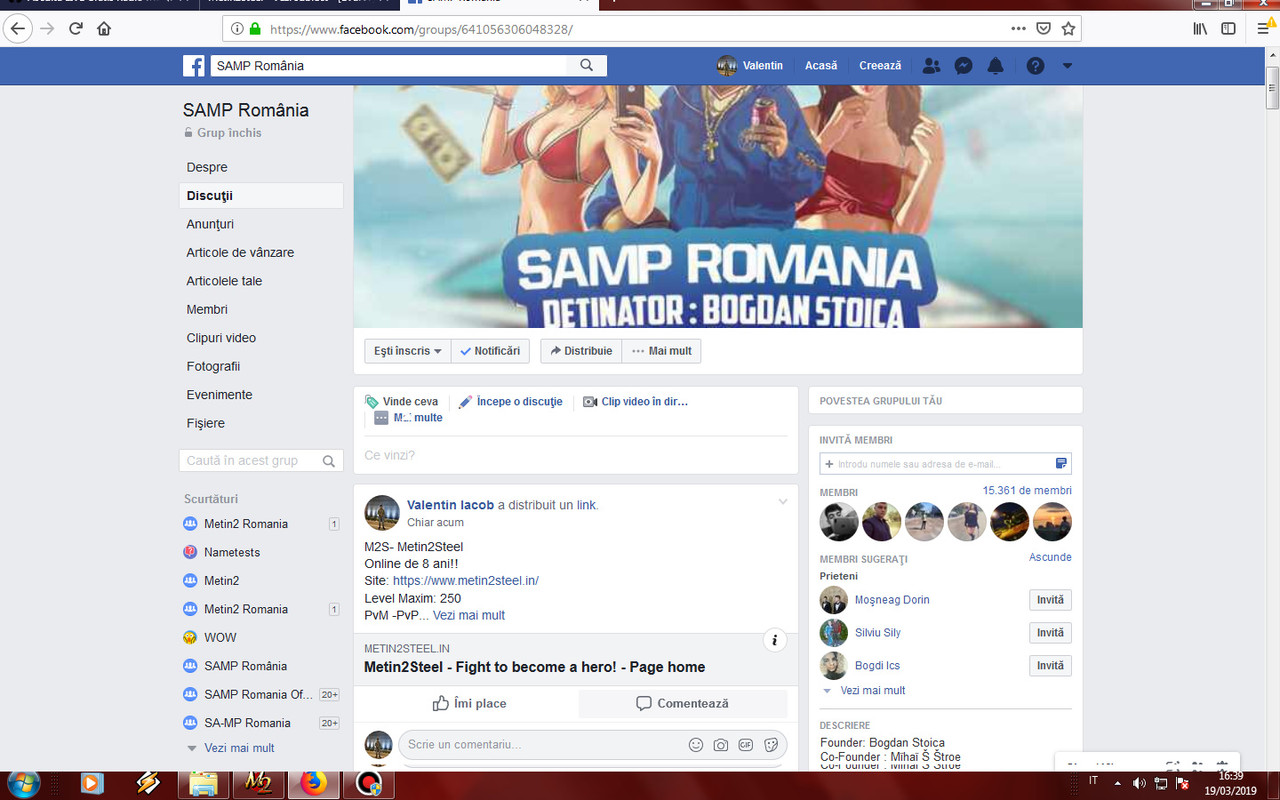The image size is (1280, 800).
Task: Expand the account settings arrow in the navbar
Action: 1066,65
